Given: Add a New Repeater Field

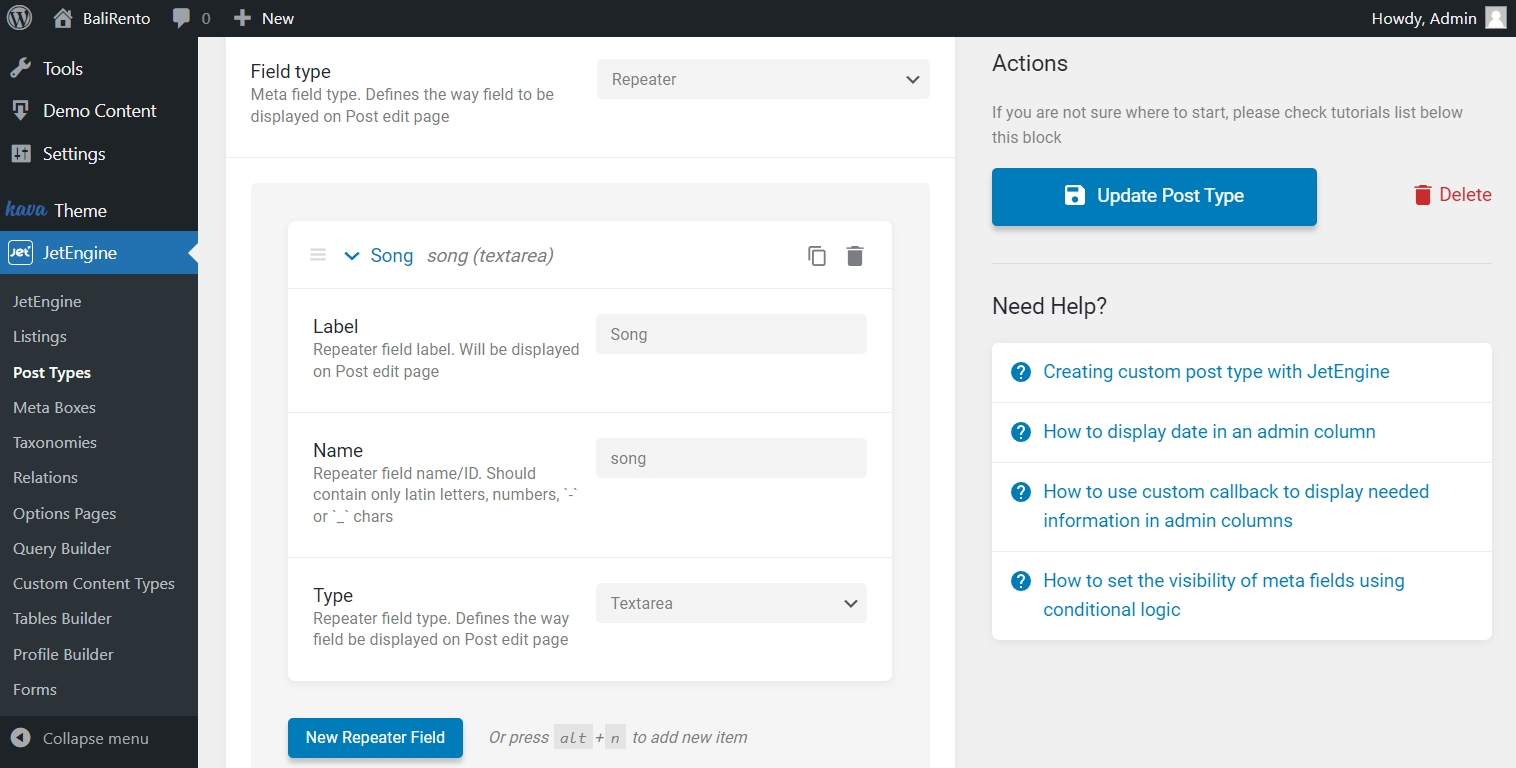Looking at the screenshot, I should [x=375, y=738].
